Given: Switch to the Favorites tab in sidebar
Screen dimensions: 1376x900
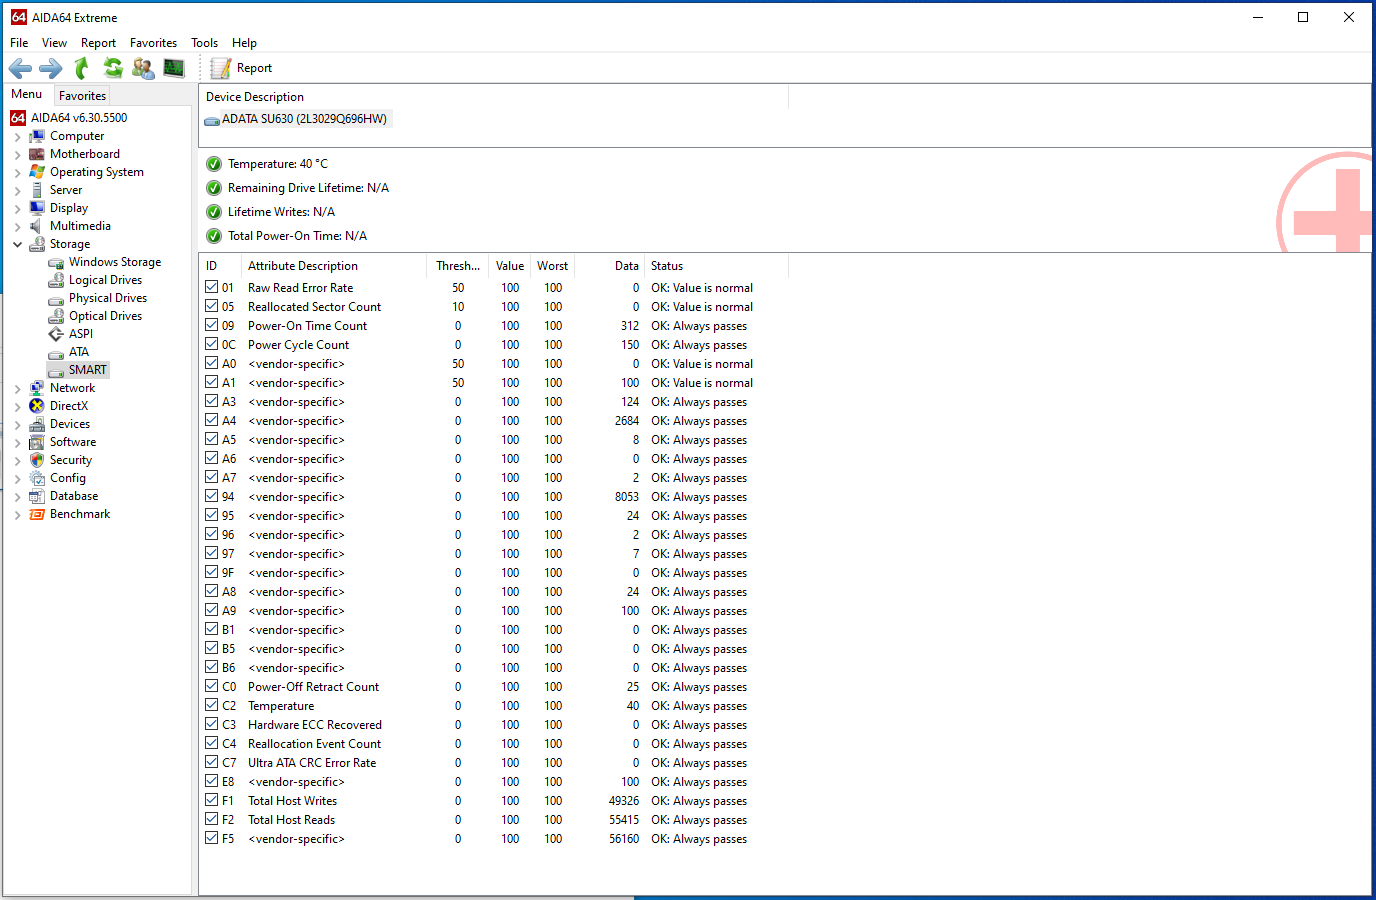Looking at the screenshot, I should pos(82,96).
